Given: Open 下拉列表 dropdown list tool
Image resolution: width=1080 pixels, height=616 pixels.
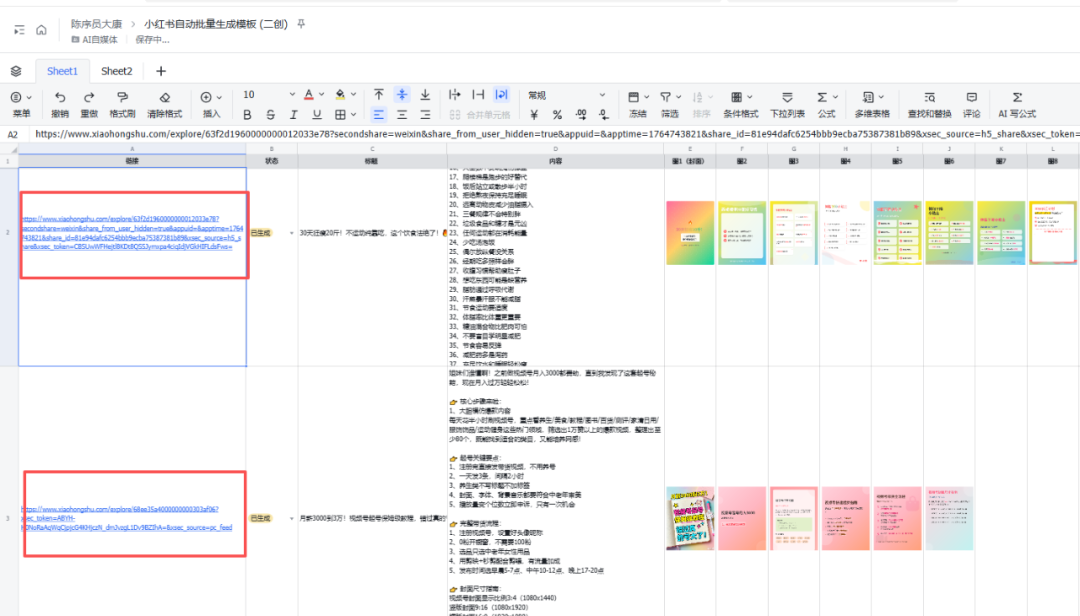Looking at the screenshot, I should point(787,104).
